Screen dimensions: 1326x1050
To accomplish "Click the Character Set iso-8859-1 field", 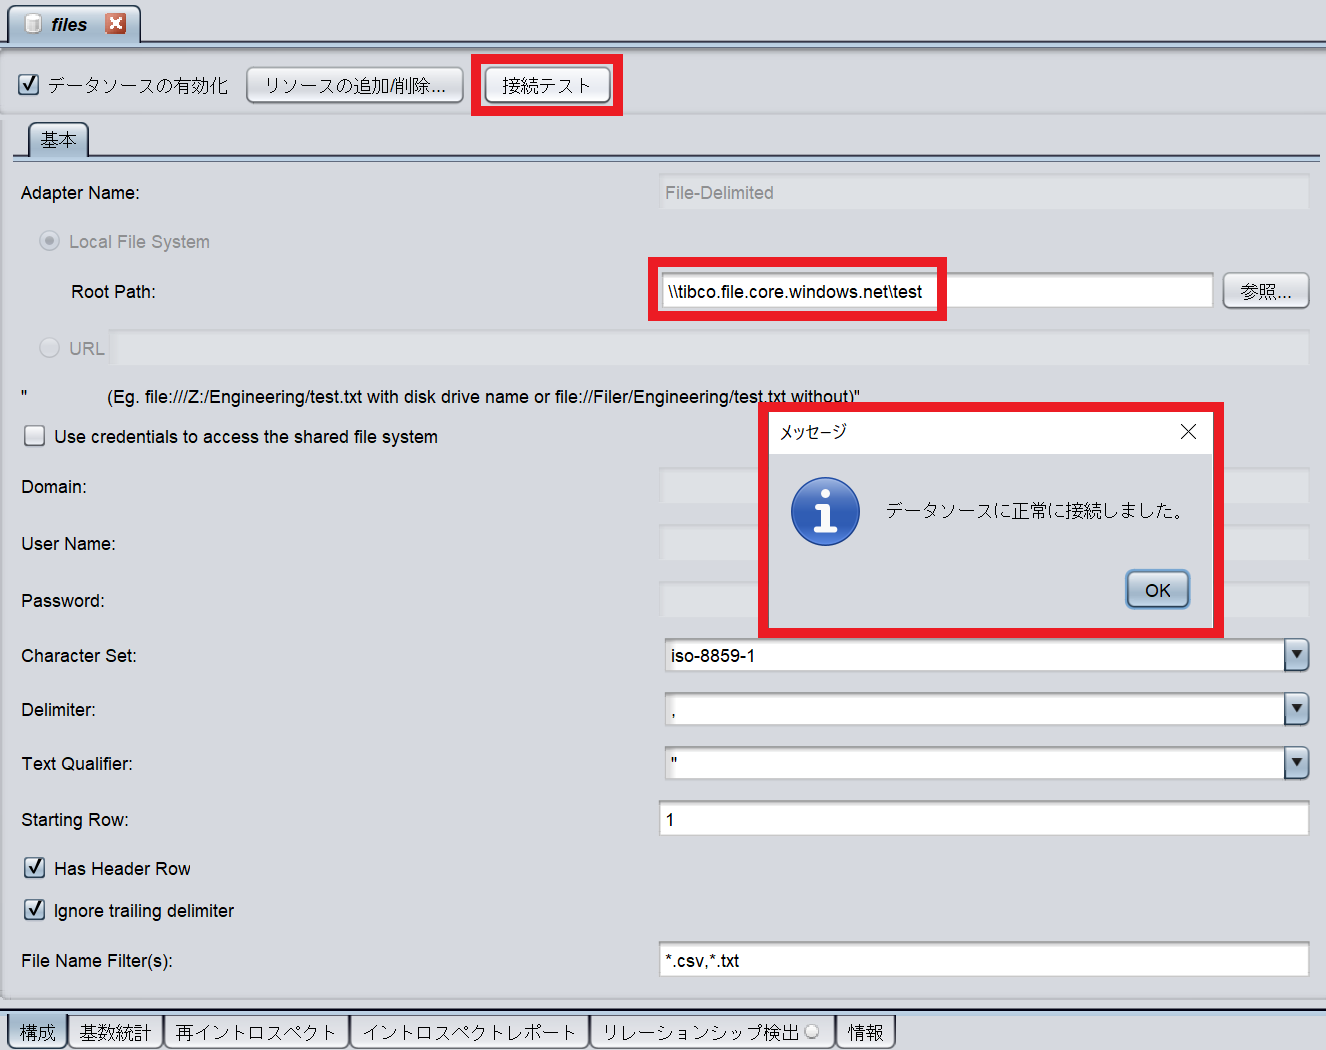I will point(974,655).
